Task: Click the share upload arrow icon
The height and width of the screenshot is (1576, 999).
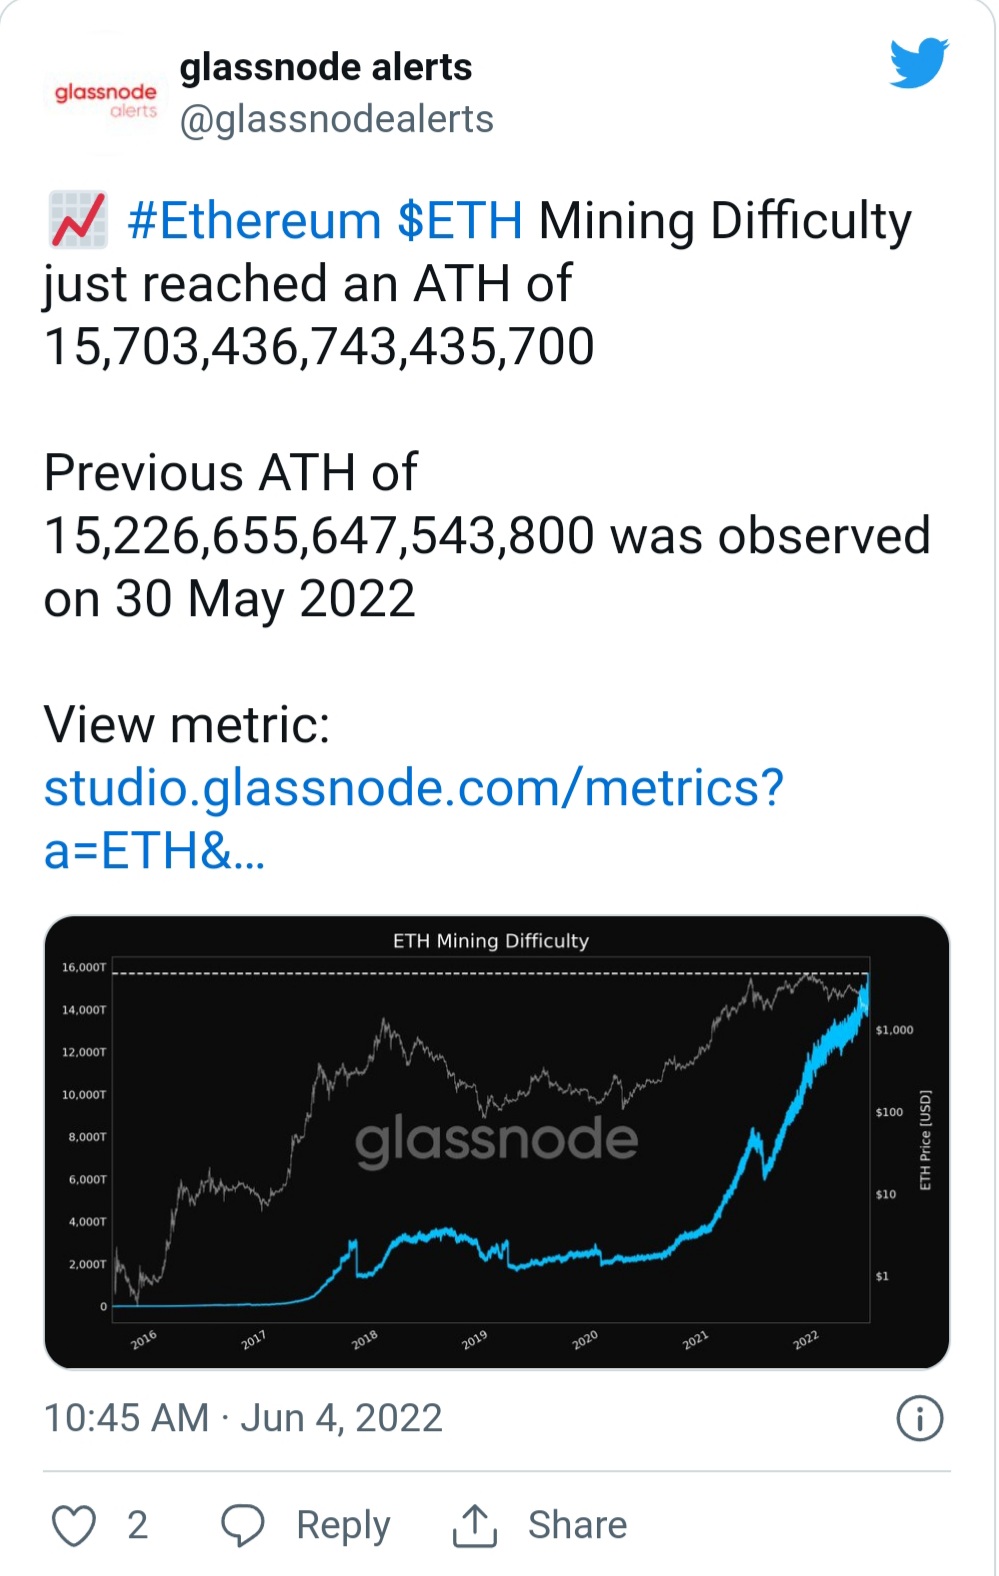Action: [475, 1525]
